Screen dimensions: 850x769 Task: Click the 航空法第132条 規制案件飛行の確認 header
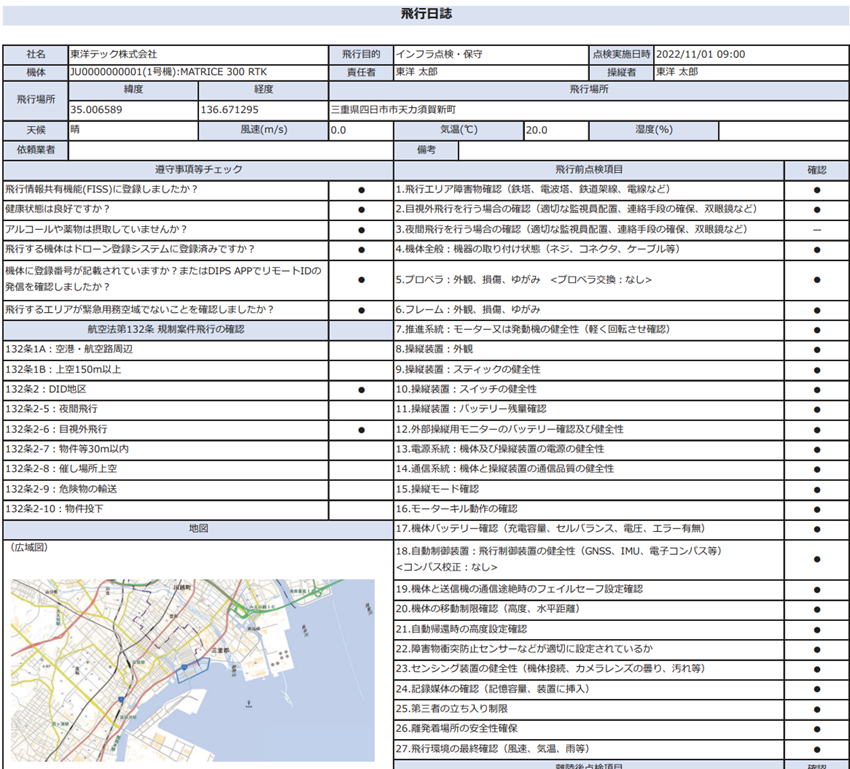coord(165,329)
